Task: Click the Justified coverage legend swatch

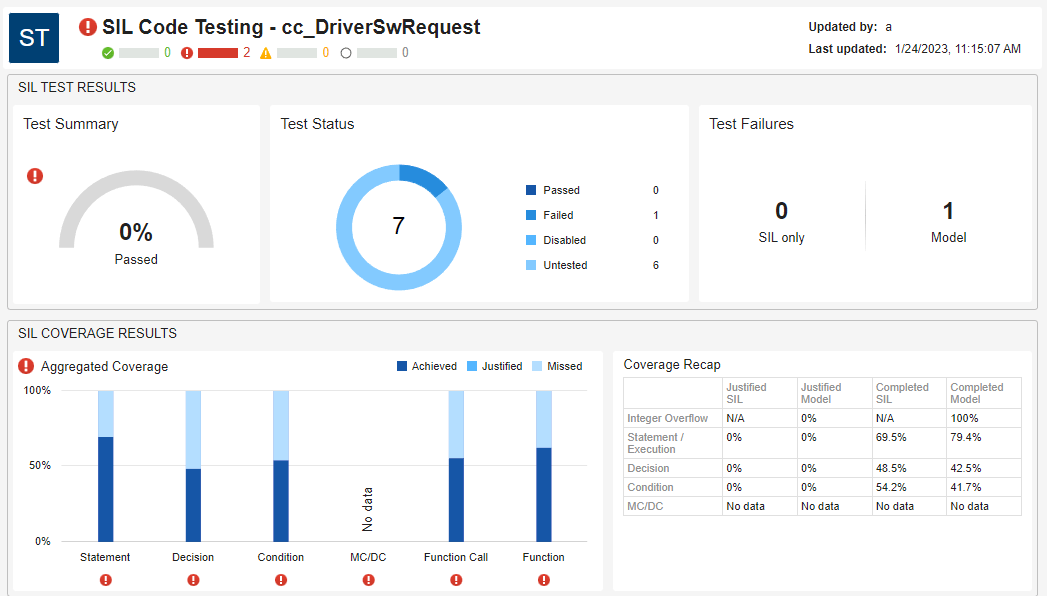Action: 472,366
